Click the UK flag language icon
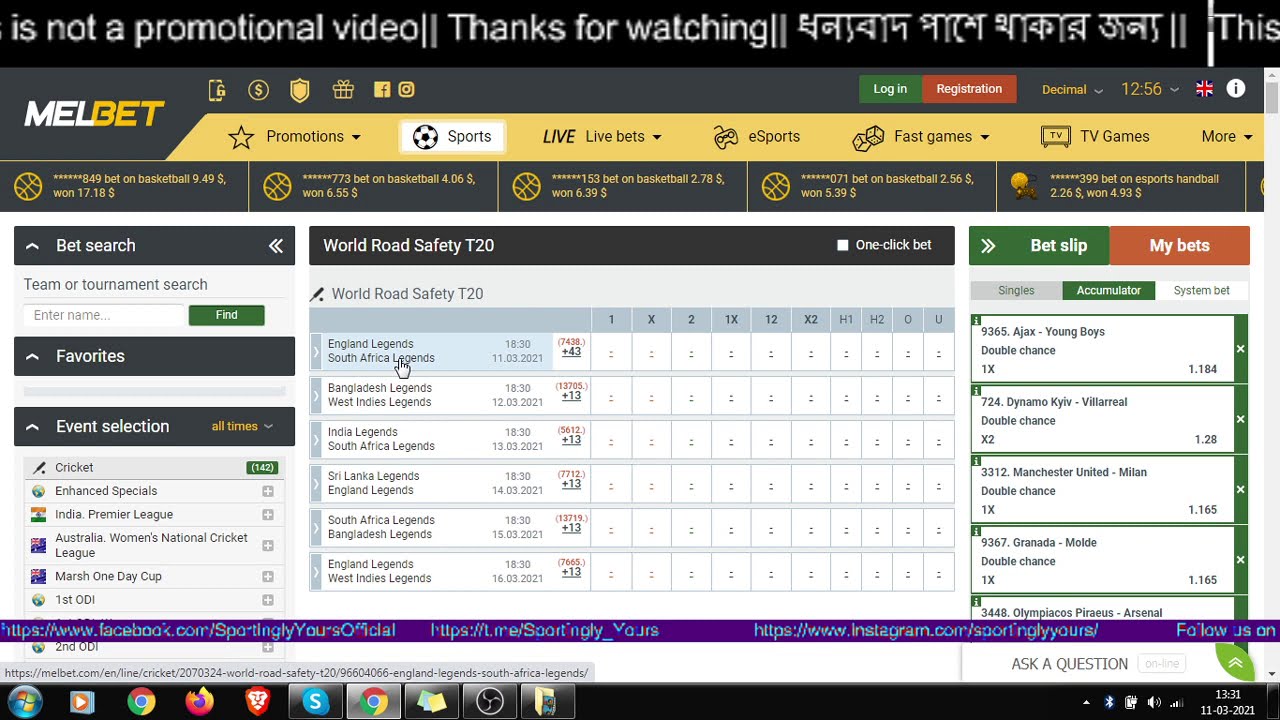Viewport: 1280px width, 720px height. [1204, 89]
